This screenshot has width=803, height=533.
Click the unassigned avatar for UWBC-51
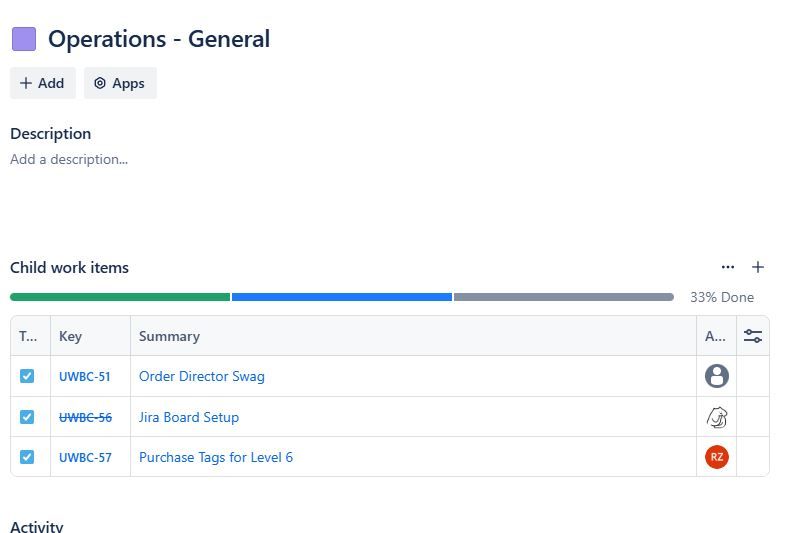click(716, 376)
